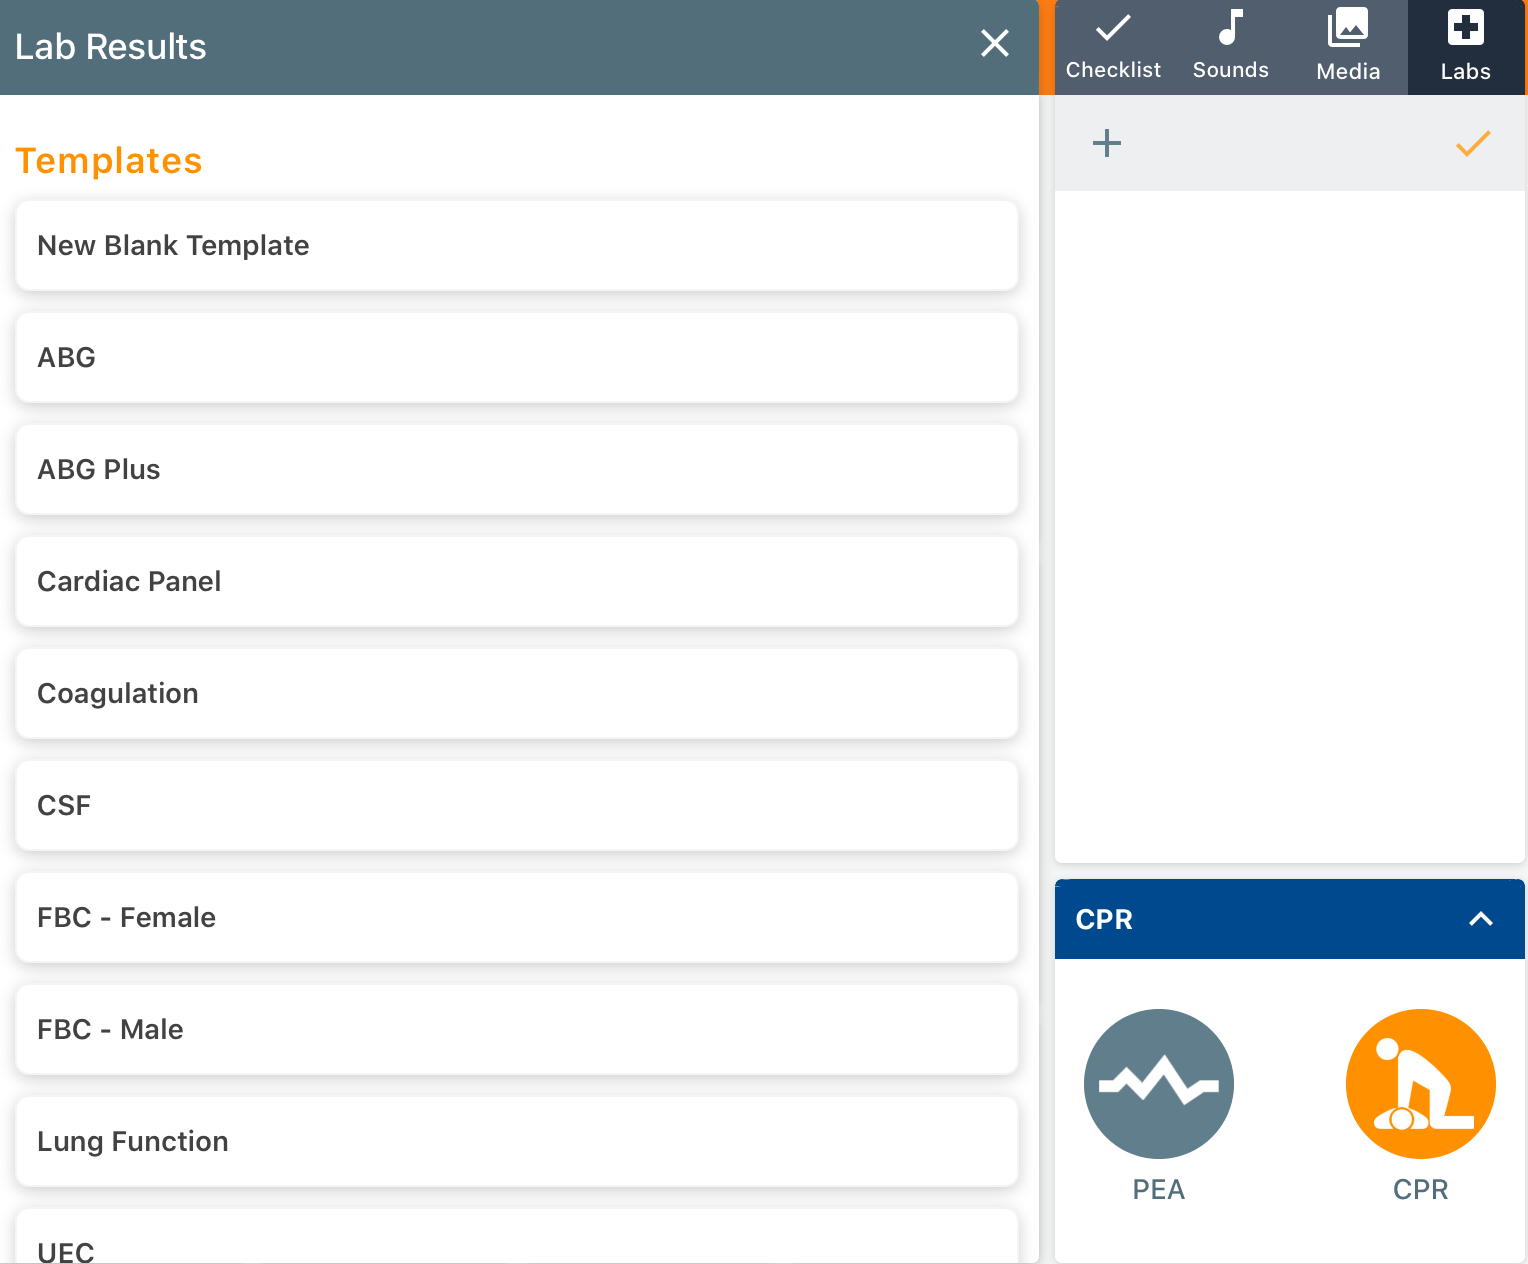Switch to the Labs tab
1528x1264 pixels.
pos(1465,47)
